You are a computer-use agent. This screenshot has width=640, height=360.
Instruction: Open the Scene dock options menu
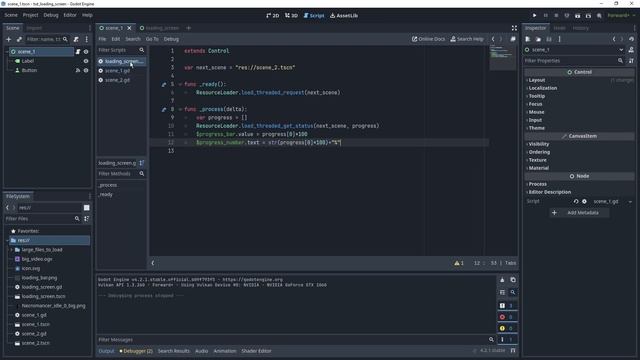[87, 39]
